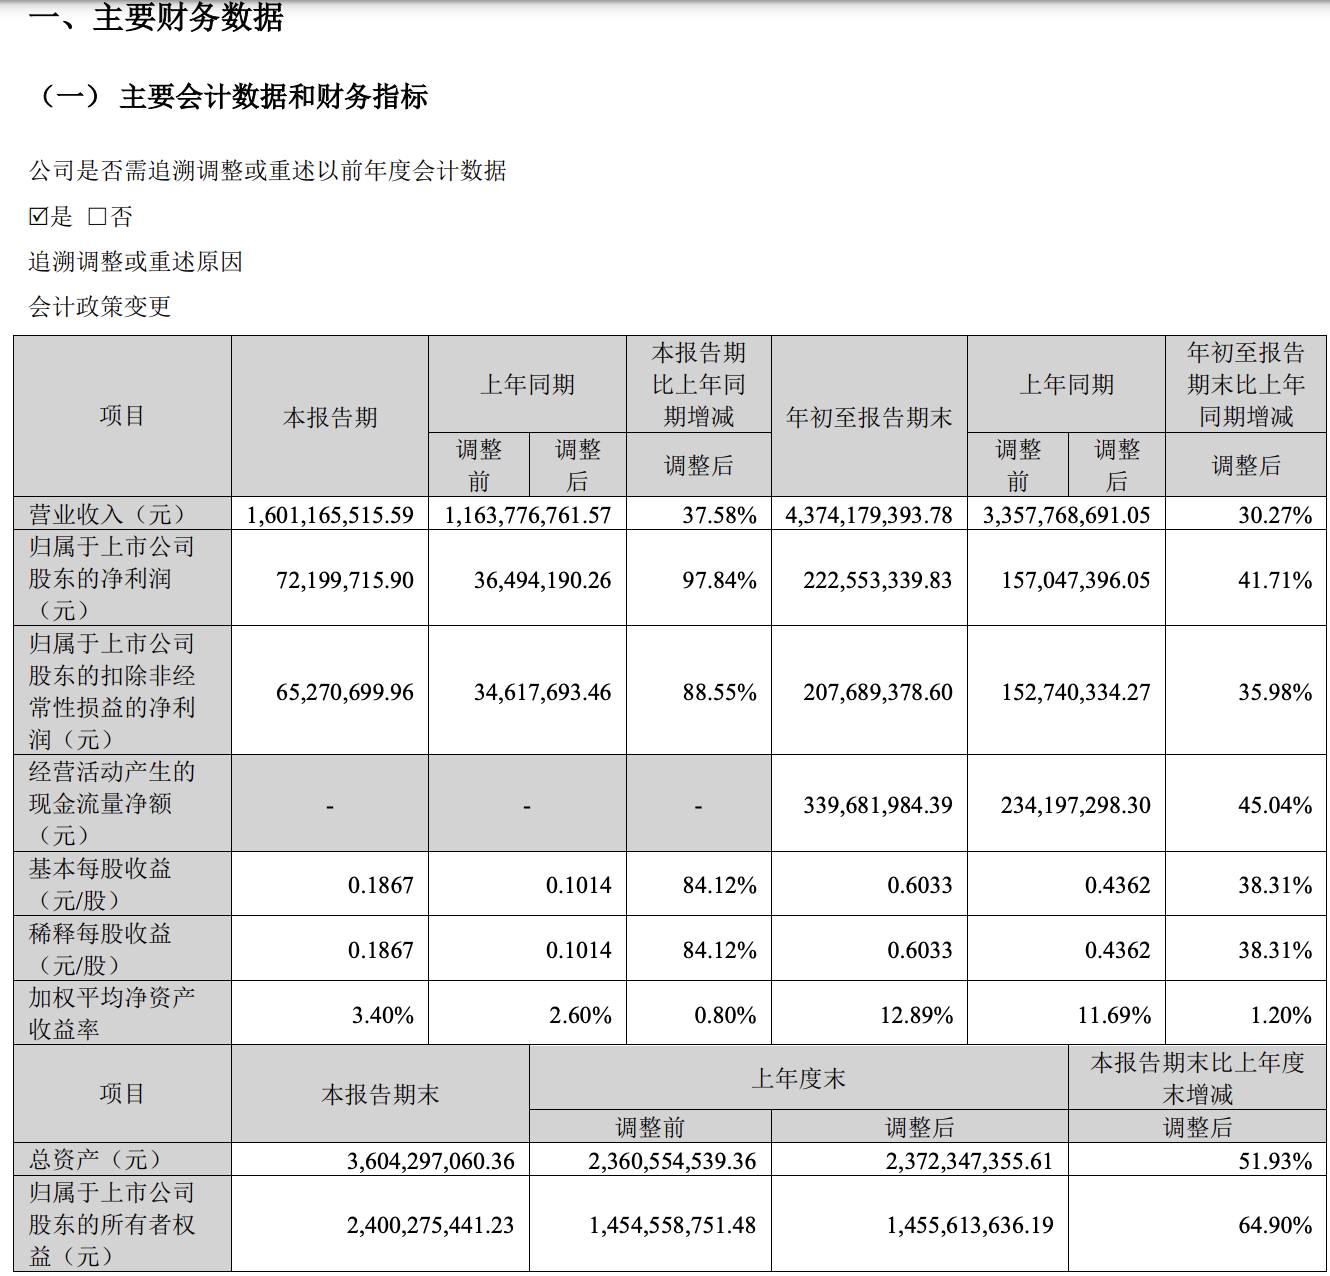Select row label 营业收入（元）
Screen dimensions: 1330x1276
108,514
